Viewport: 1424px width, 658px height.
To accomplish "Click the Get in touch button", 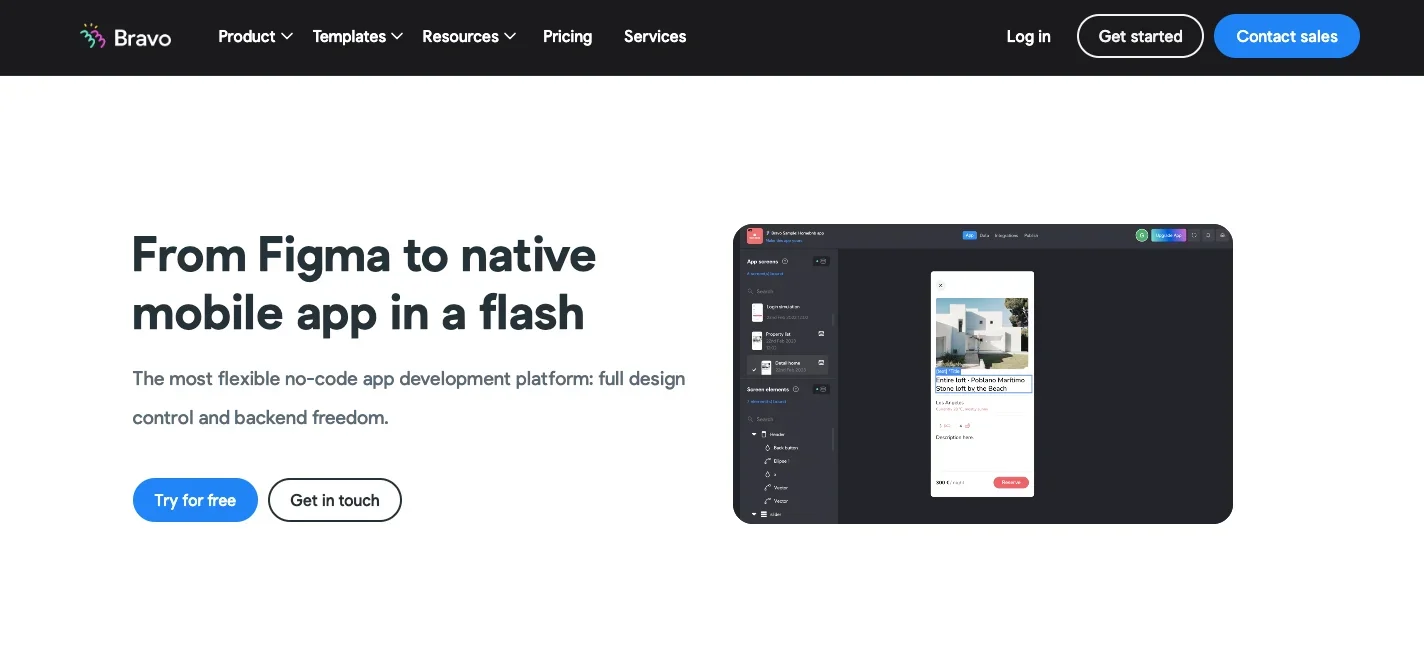I will (x=335, y=500).
